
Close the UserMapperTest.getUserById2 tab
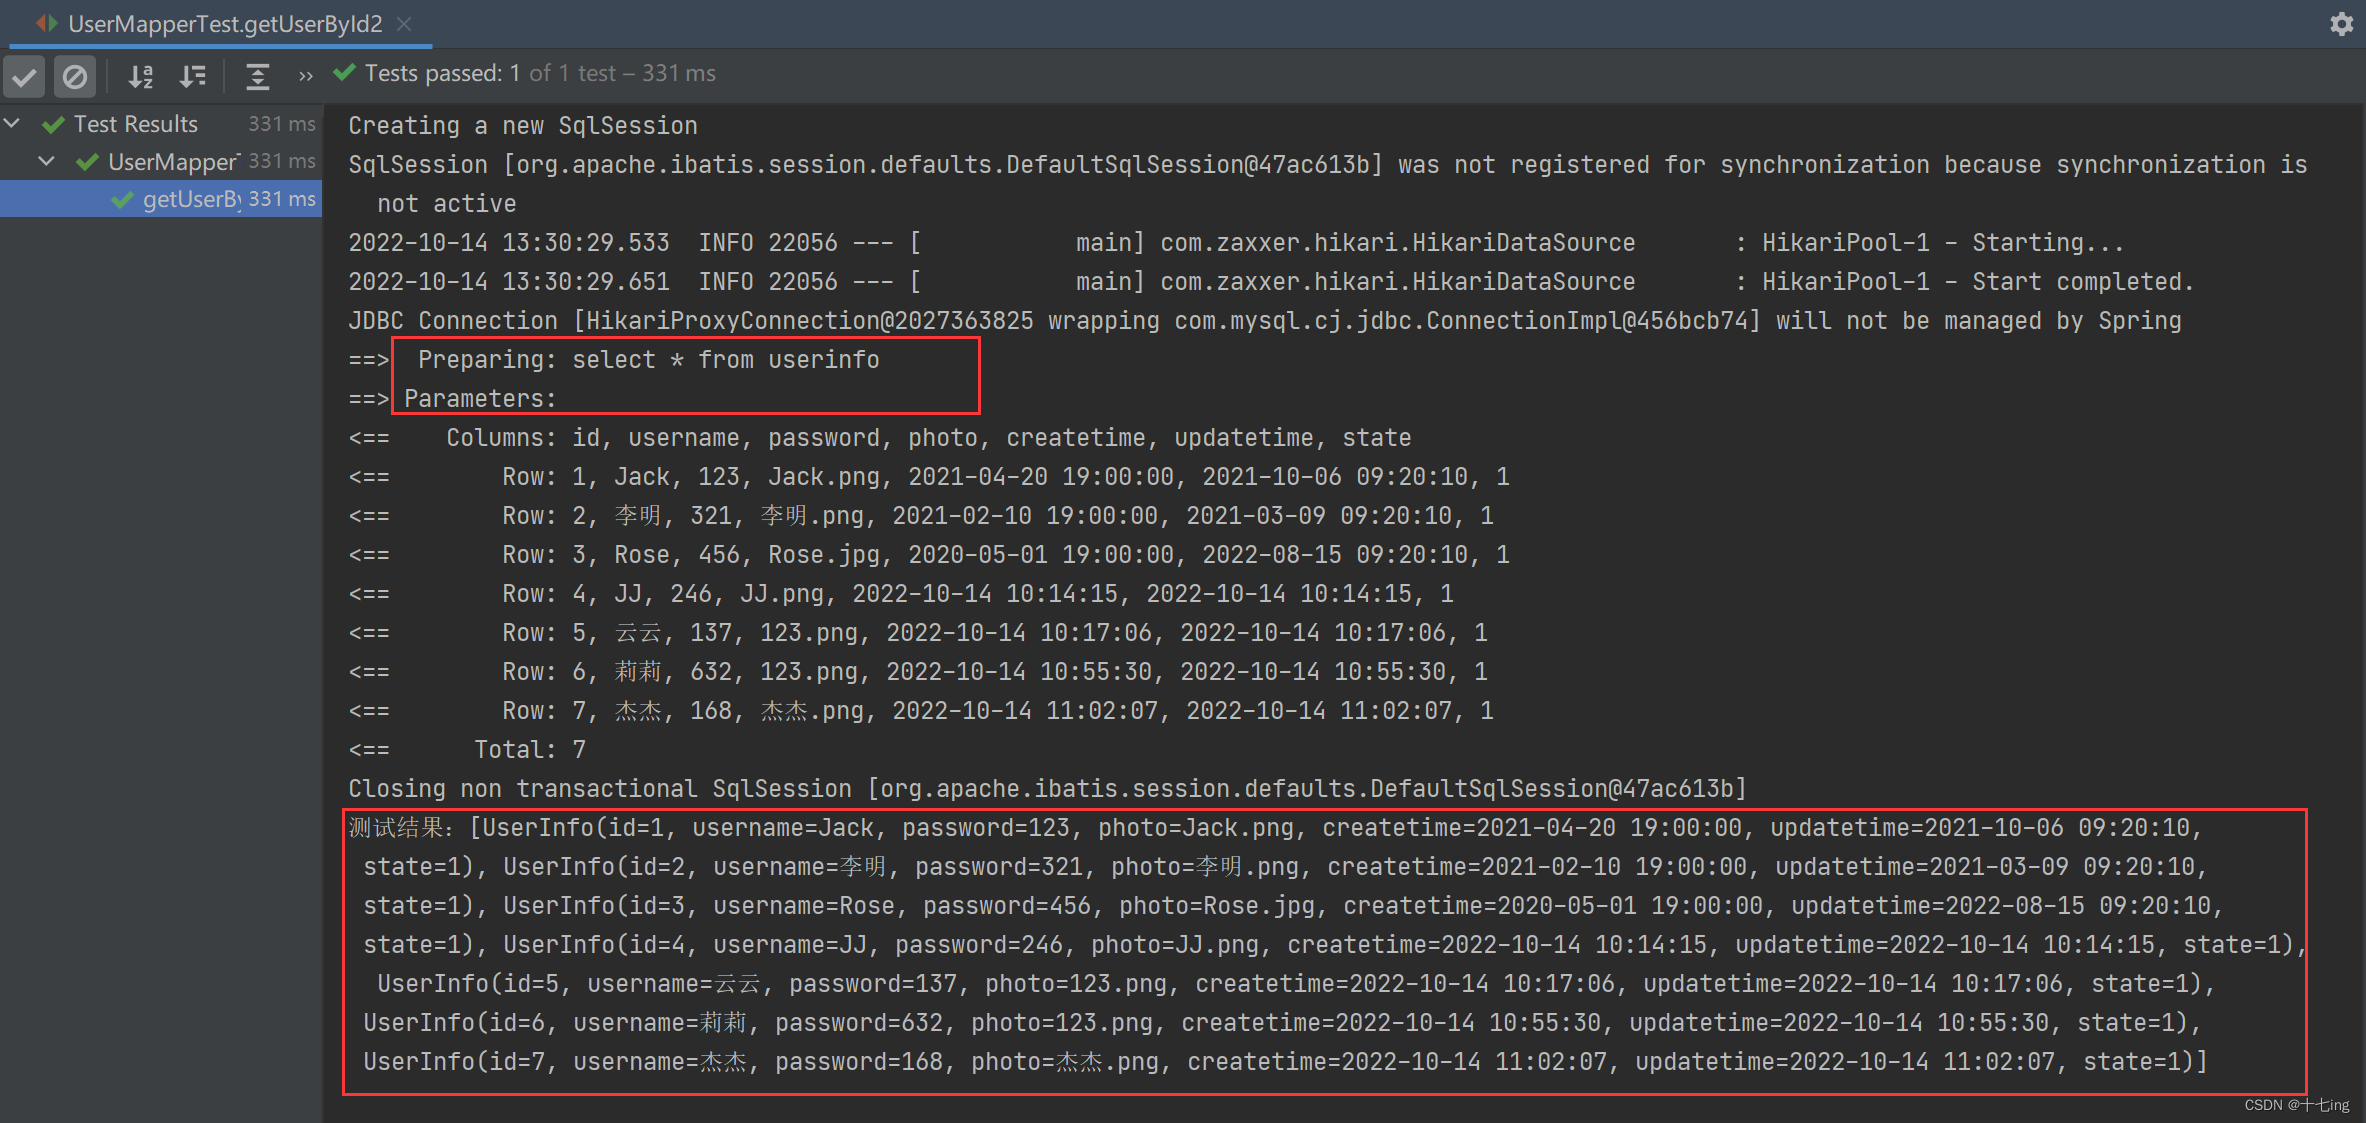pos(404,24)
